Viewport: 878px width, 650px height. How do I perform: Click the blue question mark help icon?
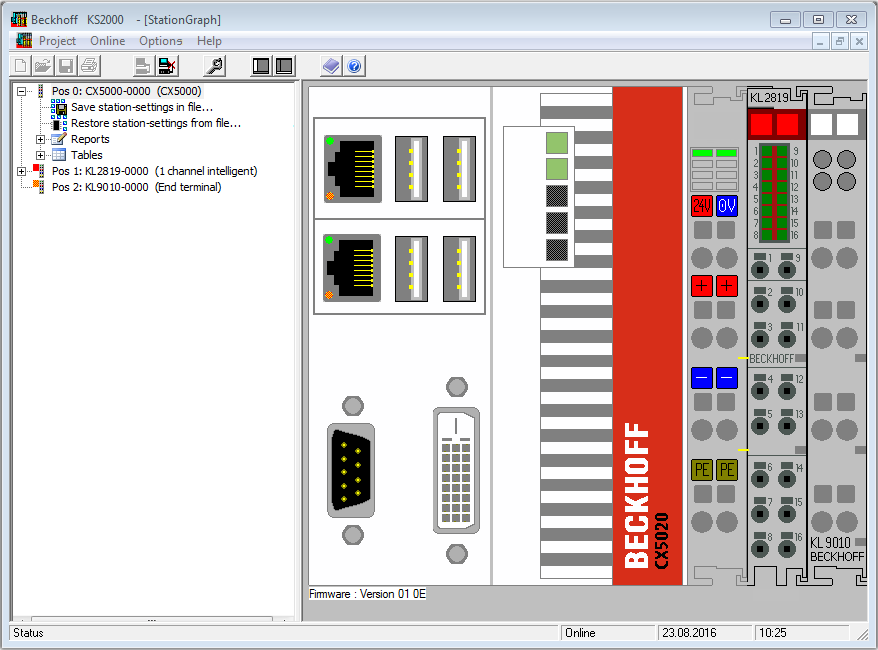pos(354,66)
